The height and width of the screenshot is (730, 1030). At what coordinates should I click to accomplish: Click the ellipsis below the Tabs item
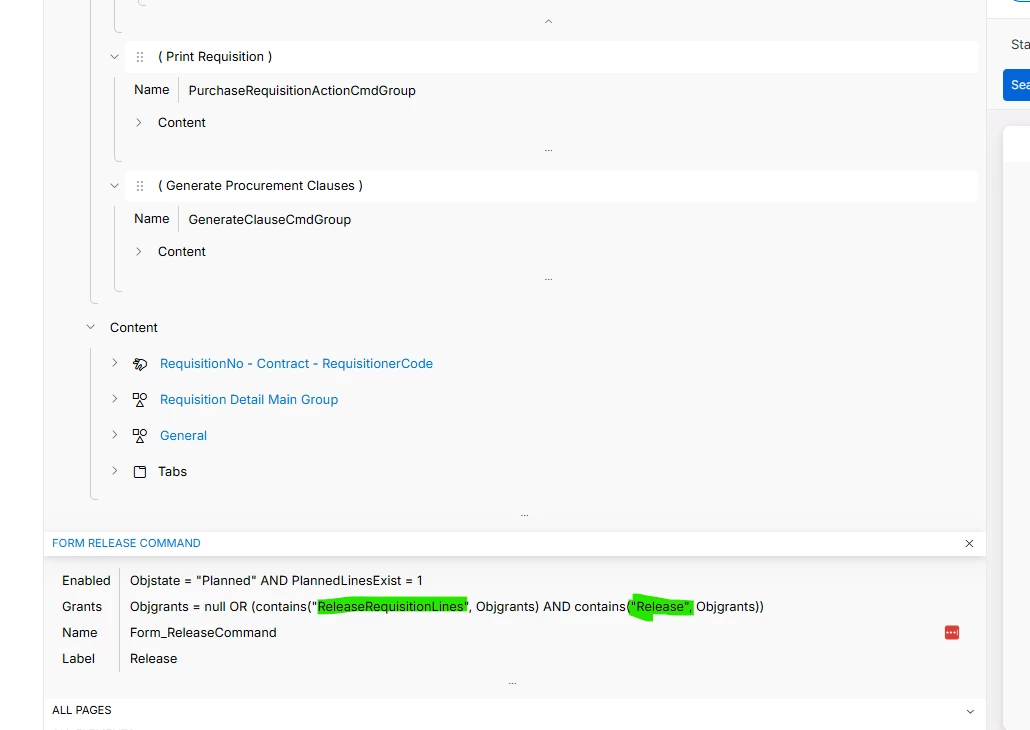[x=524, y=516]
